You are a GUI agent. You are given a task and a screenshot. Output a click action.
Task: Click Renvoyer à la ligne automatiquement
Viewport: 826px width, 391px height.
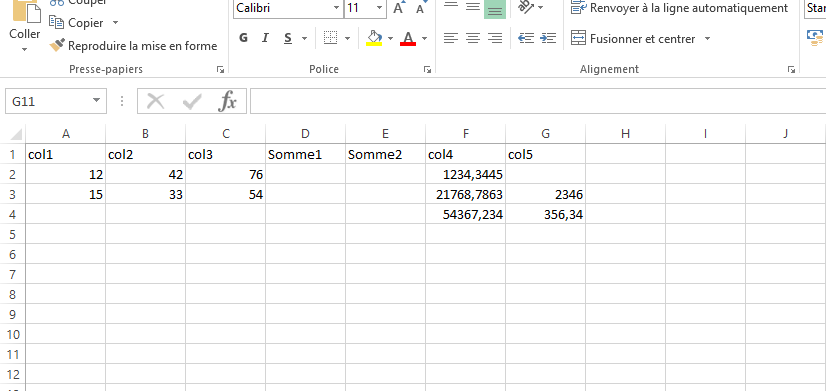(x=680, y=8)
